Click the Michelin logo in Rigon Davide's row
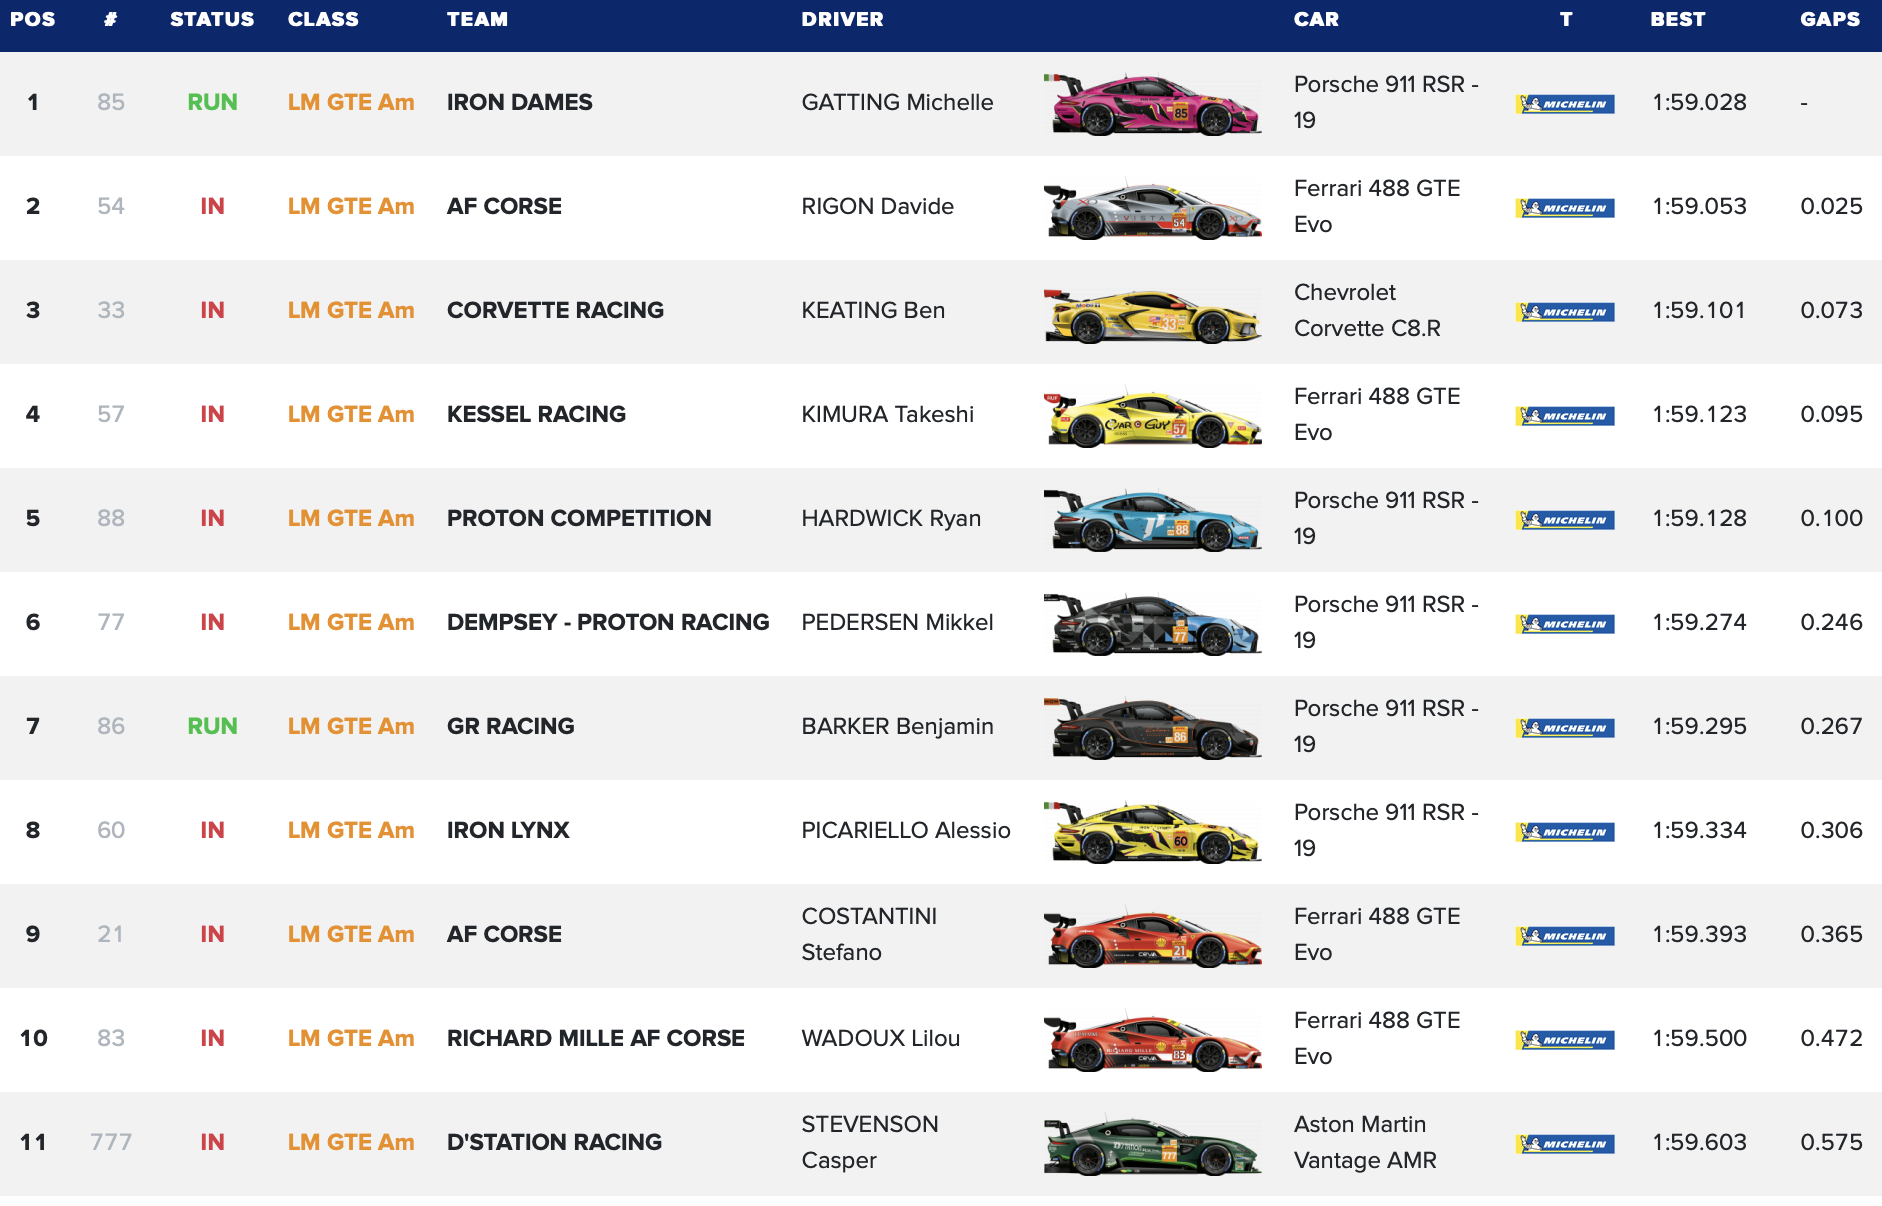 (1565, 208)
